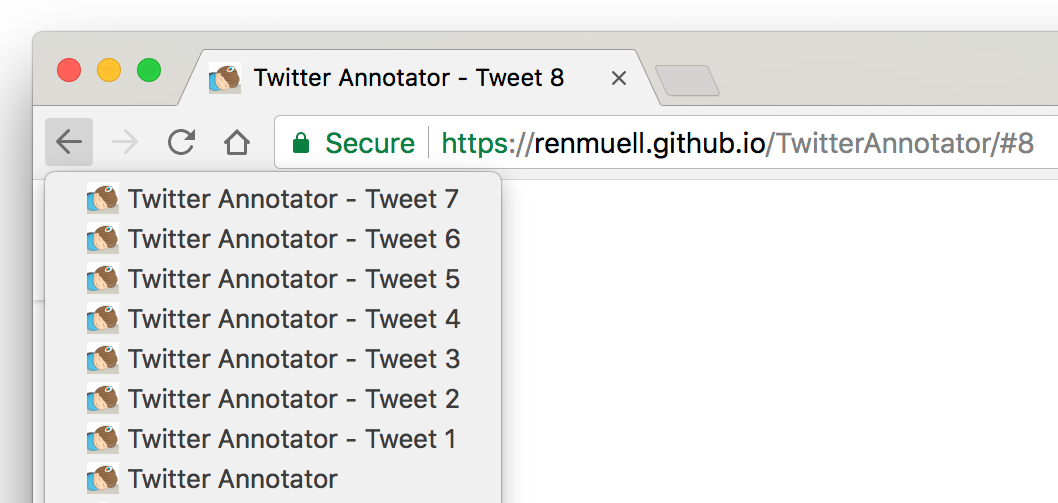Jump to Twitter Annotator - Tweet 3
1058x503 pixels.
[293, 359]
